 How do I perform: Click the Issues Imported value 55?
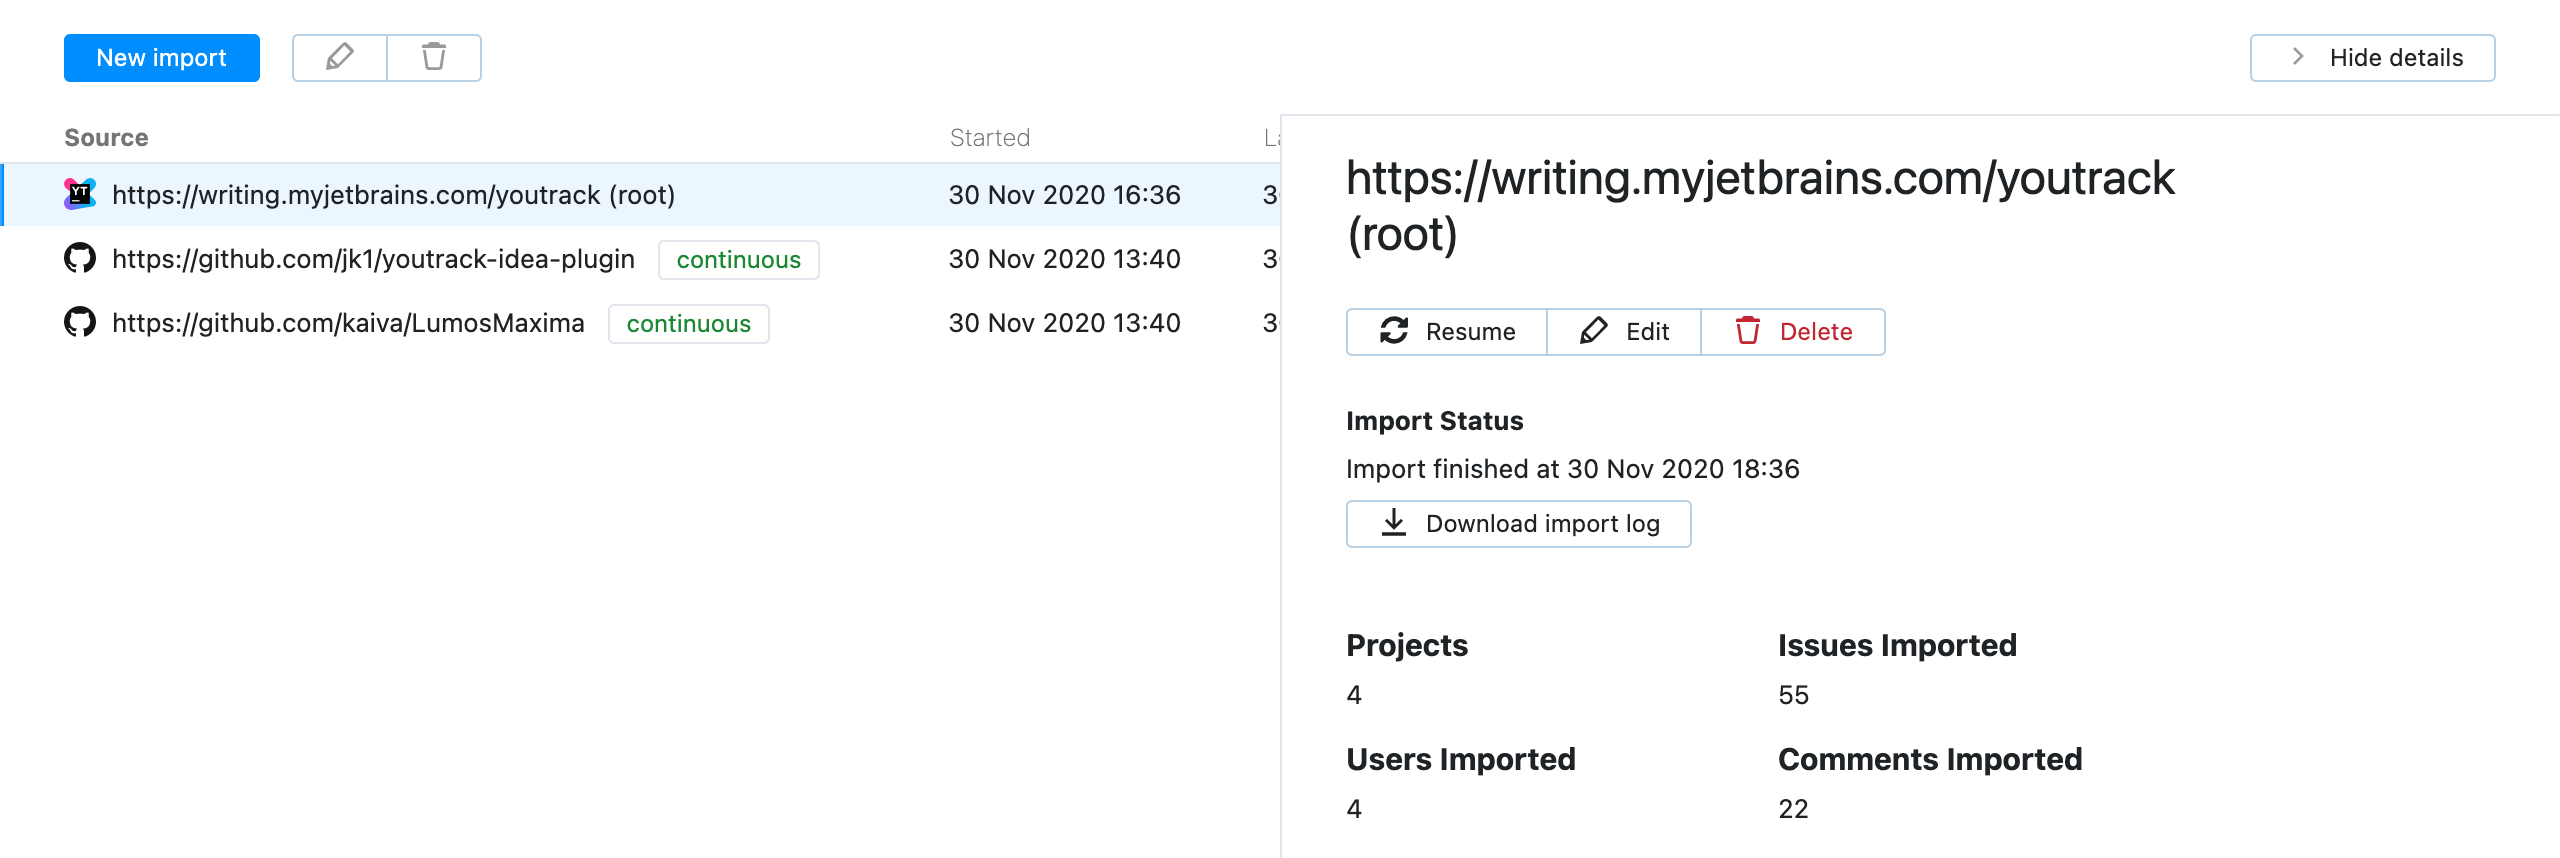click(1794, 695)
